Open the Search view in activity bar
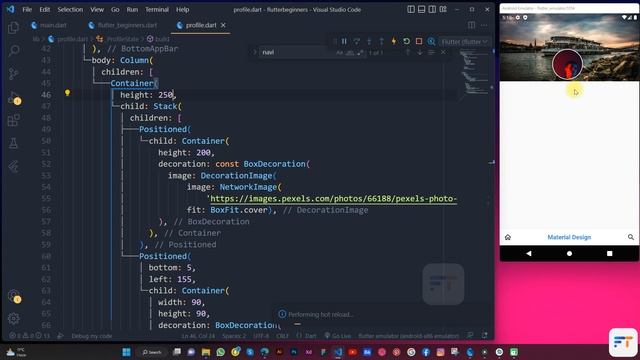 click(13, 51)
